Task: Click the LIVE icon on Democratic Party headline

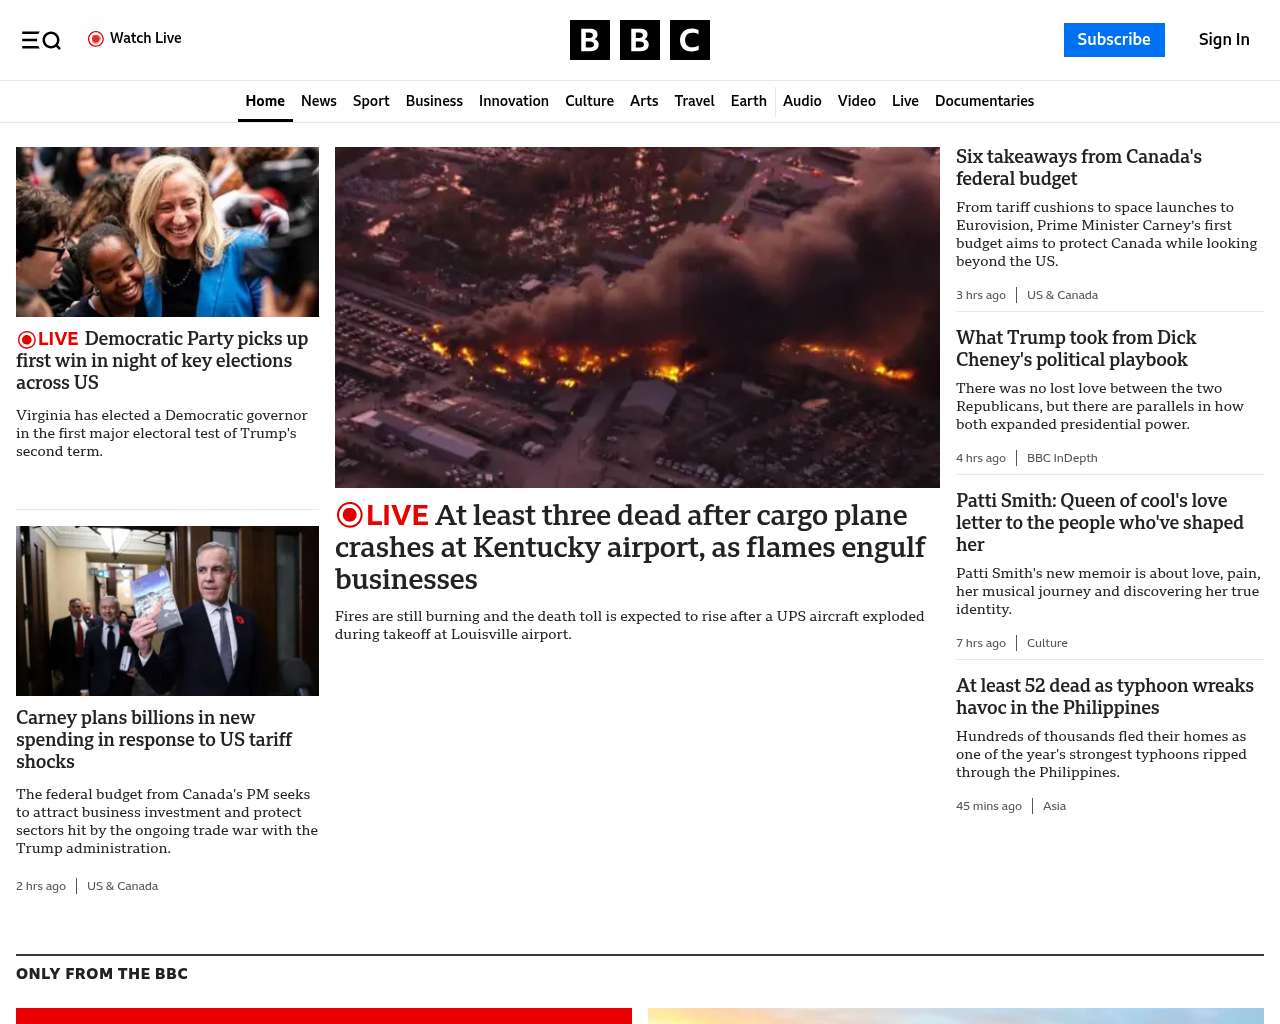Action: pyautogui.click(x=47, y=339)
